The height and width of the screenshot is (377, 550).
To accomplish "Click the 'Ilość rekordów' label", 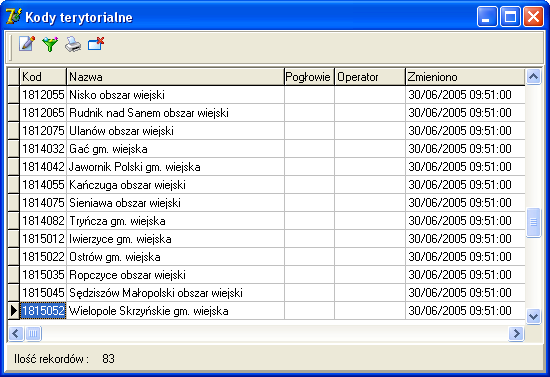I will tap(51, 359).
